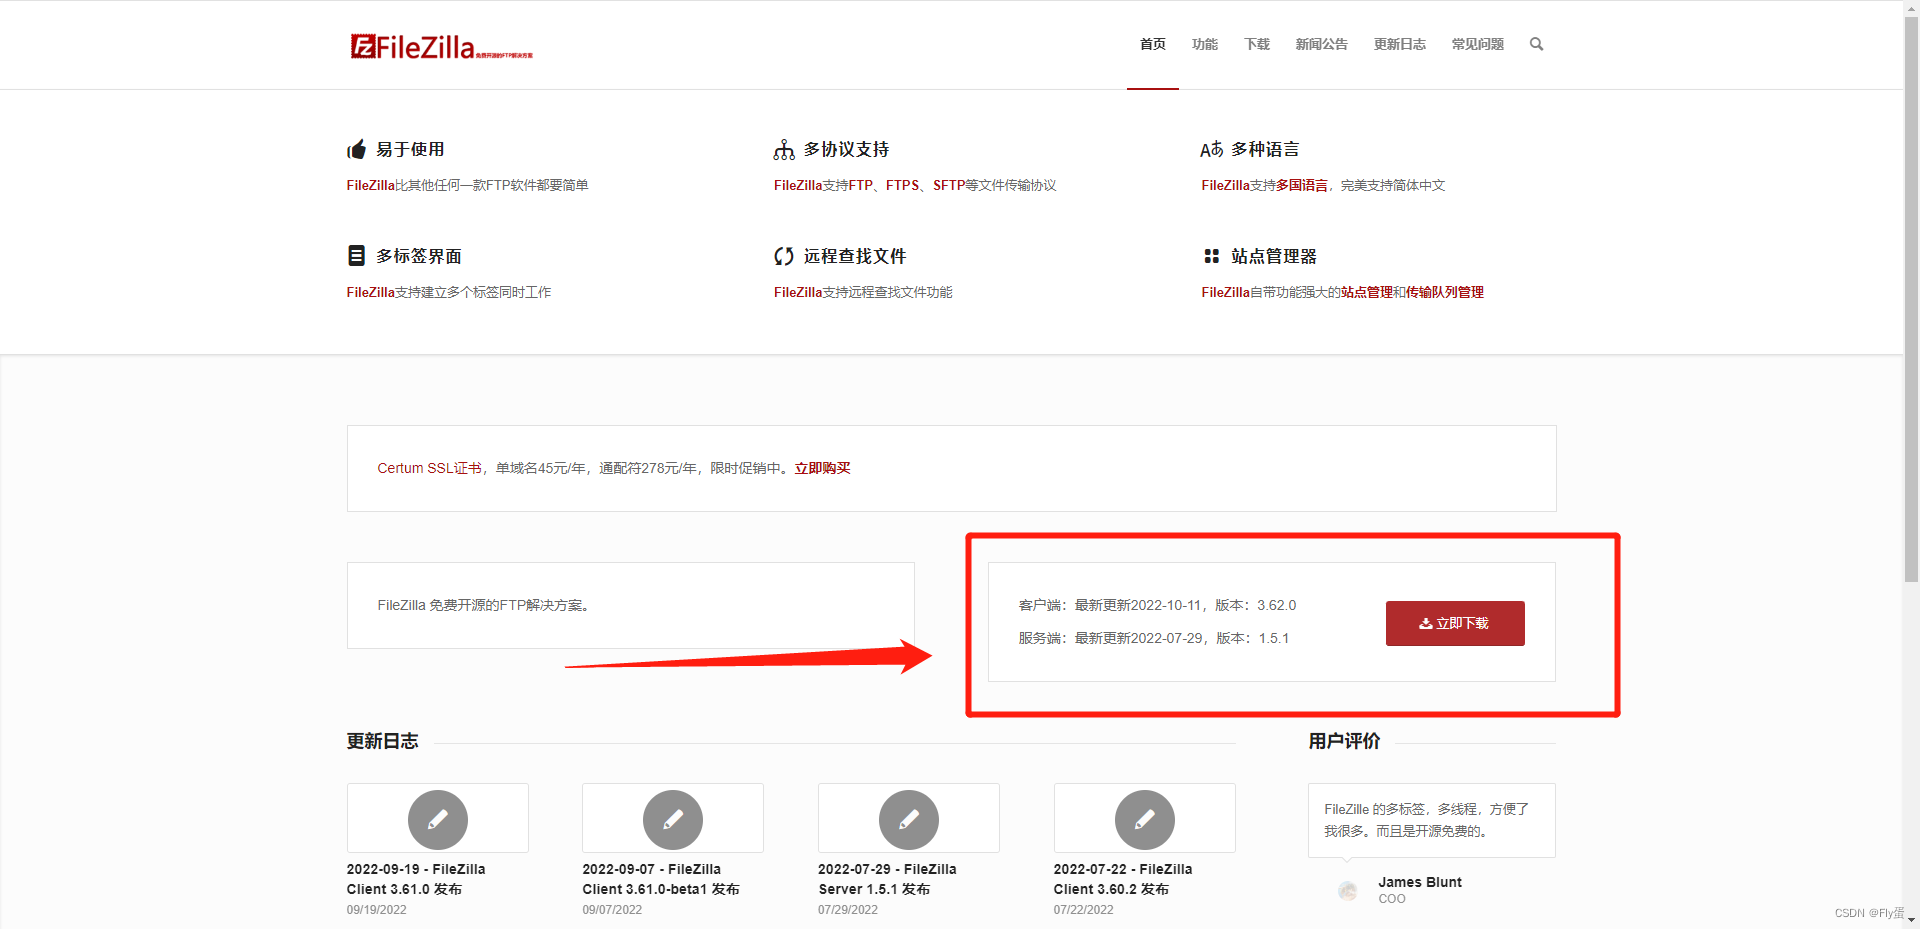The image size is (1920, 929).
Task: Click pencil icon above Server 1.5.1 发布
Action: click(x=909, y=820)
